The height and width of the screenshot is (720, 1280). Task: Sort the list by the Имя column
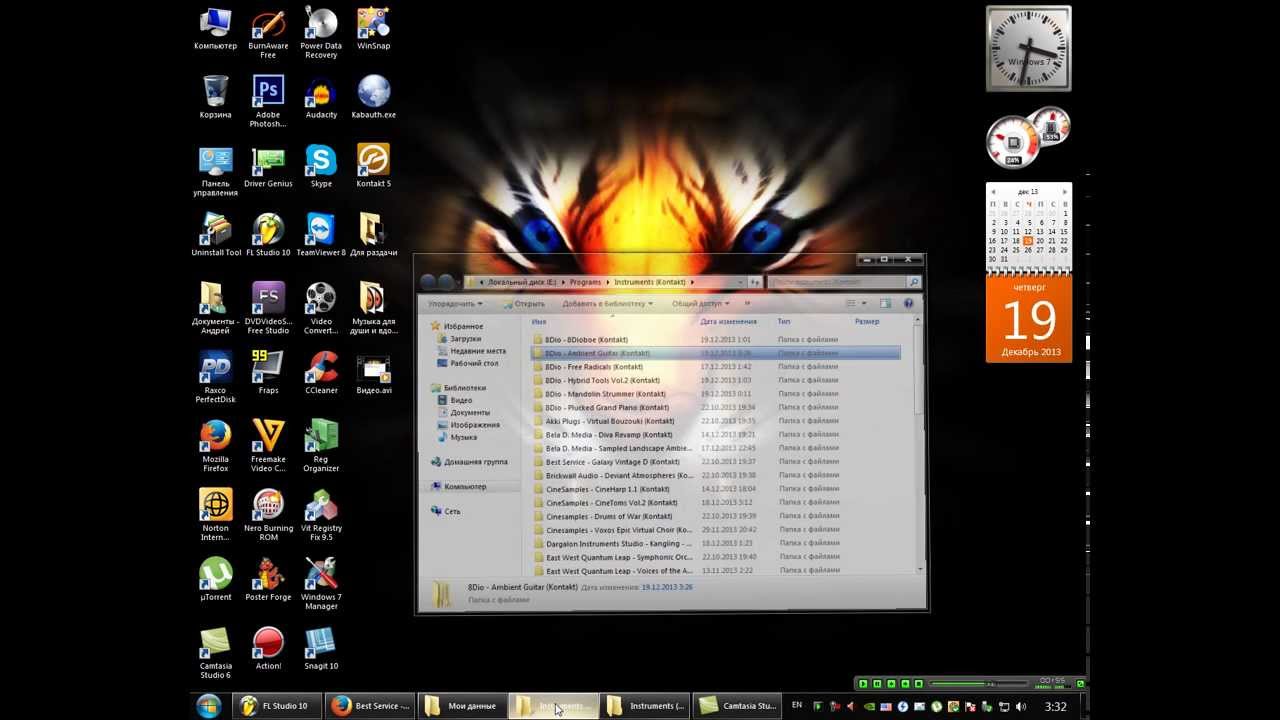(539, 322)
